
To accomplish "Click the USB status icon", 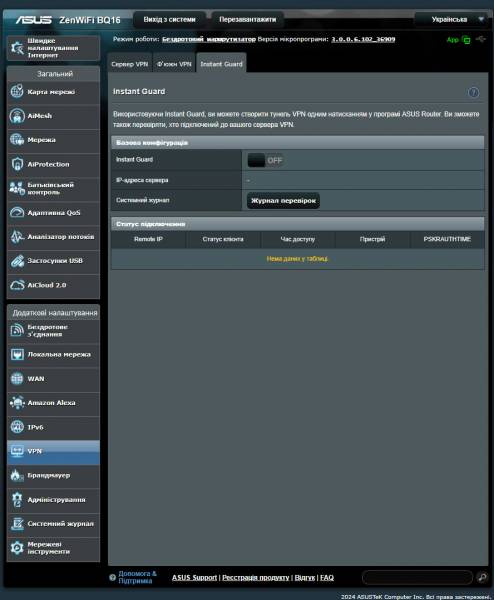I will click(x=481, y=39).
